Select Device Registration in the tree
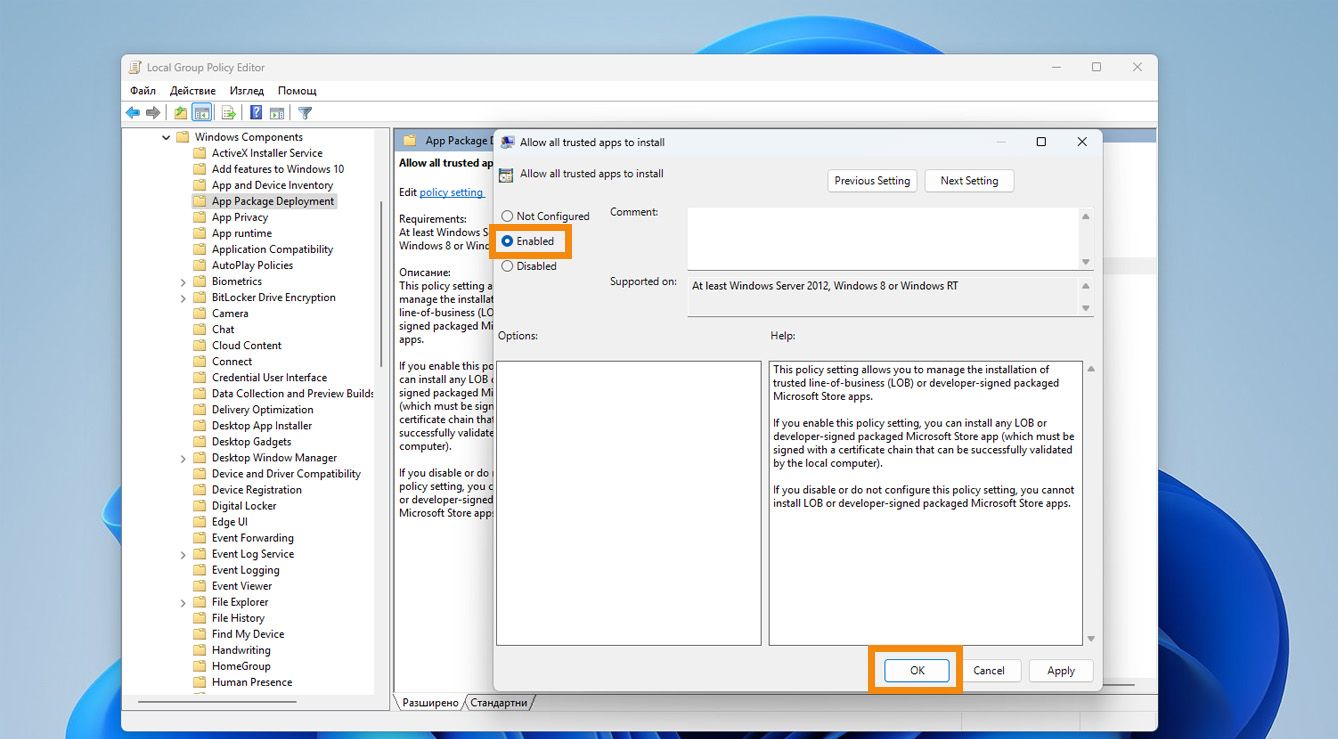 (256, 490)
